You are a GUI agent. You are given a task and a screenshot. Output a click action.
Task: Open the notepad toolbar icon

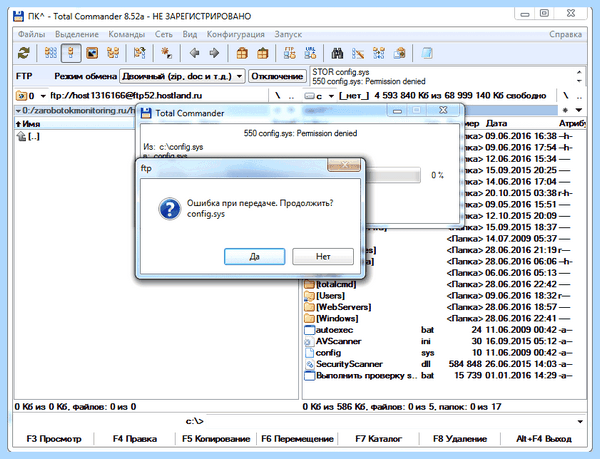click(427, 53)
